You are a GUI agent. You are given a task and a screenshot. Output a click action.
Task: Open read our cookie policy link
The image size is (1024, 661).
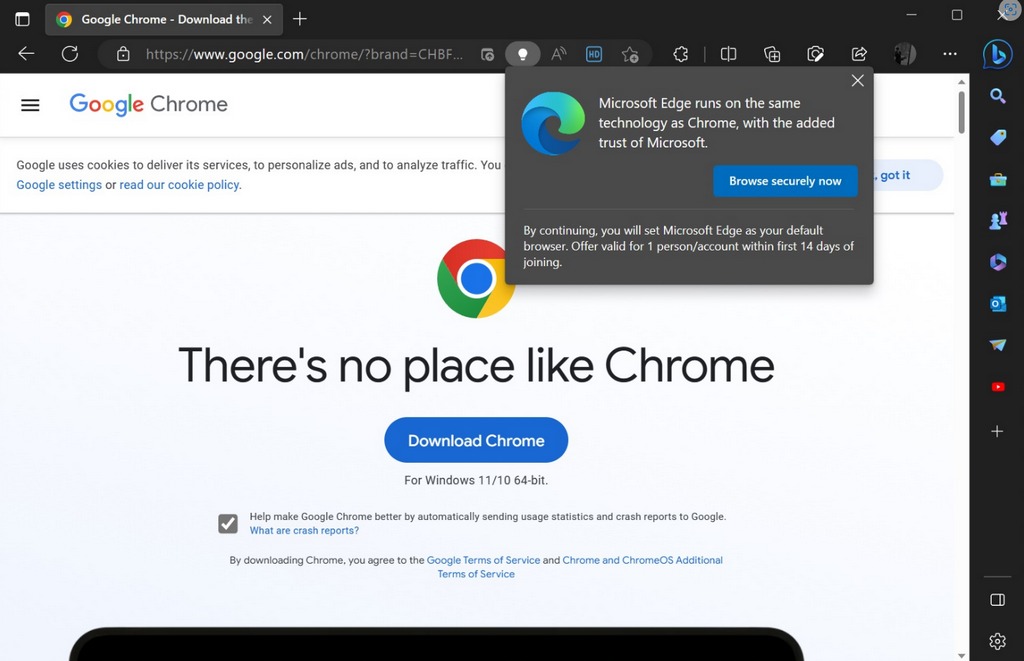pos(179,185)
